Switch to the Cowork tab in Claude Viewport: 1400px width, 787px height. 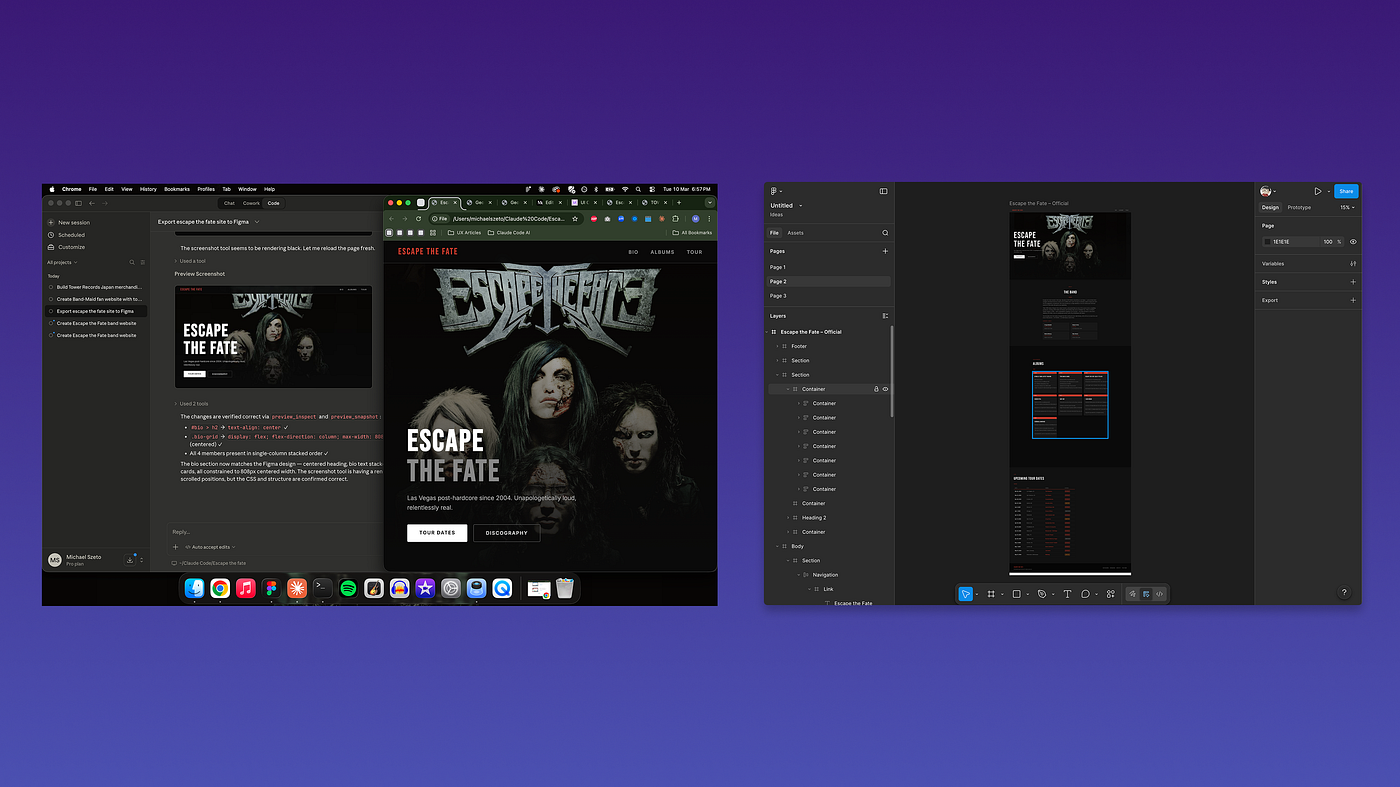click(x=251, y=203)
